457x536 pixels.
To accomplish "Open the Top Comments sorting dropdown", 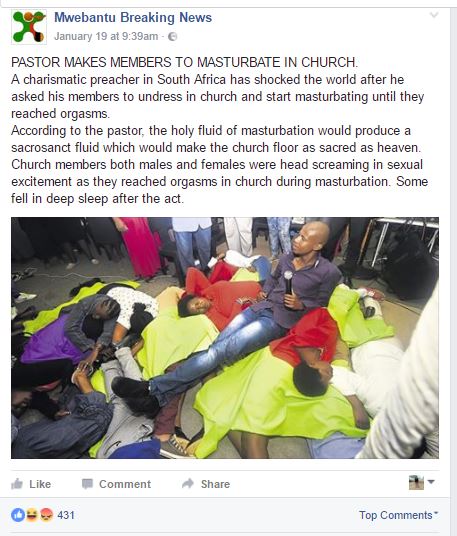I will [x=399, y=515].
